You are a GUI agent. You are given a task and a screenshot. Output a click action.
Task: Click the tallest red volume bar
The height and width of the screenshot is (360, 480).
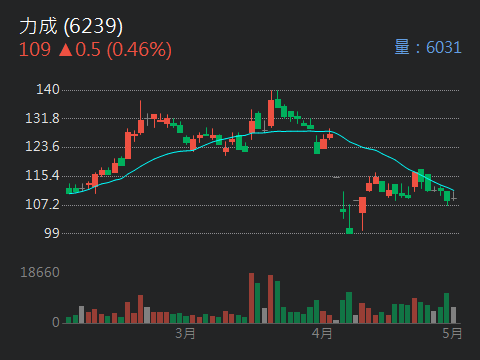click(x=251, y=298)
